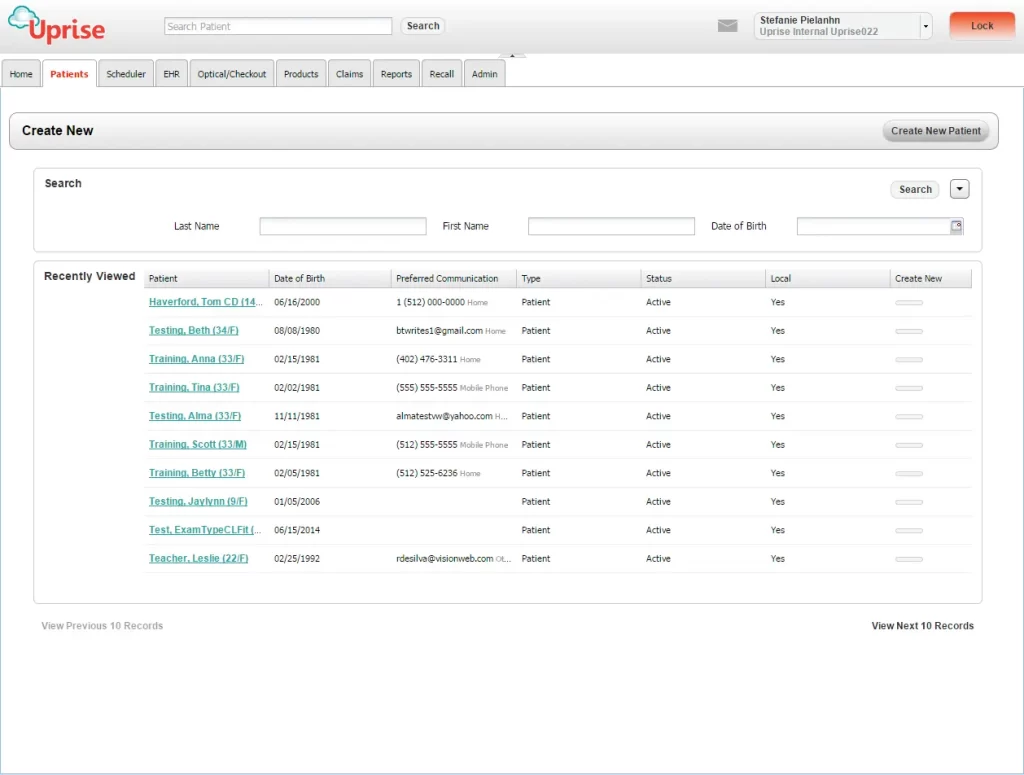Go to the Optical/Checkout tab
1024x775 pixels.
[x=231, y=73]
